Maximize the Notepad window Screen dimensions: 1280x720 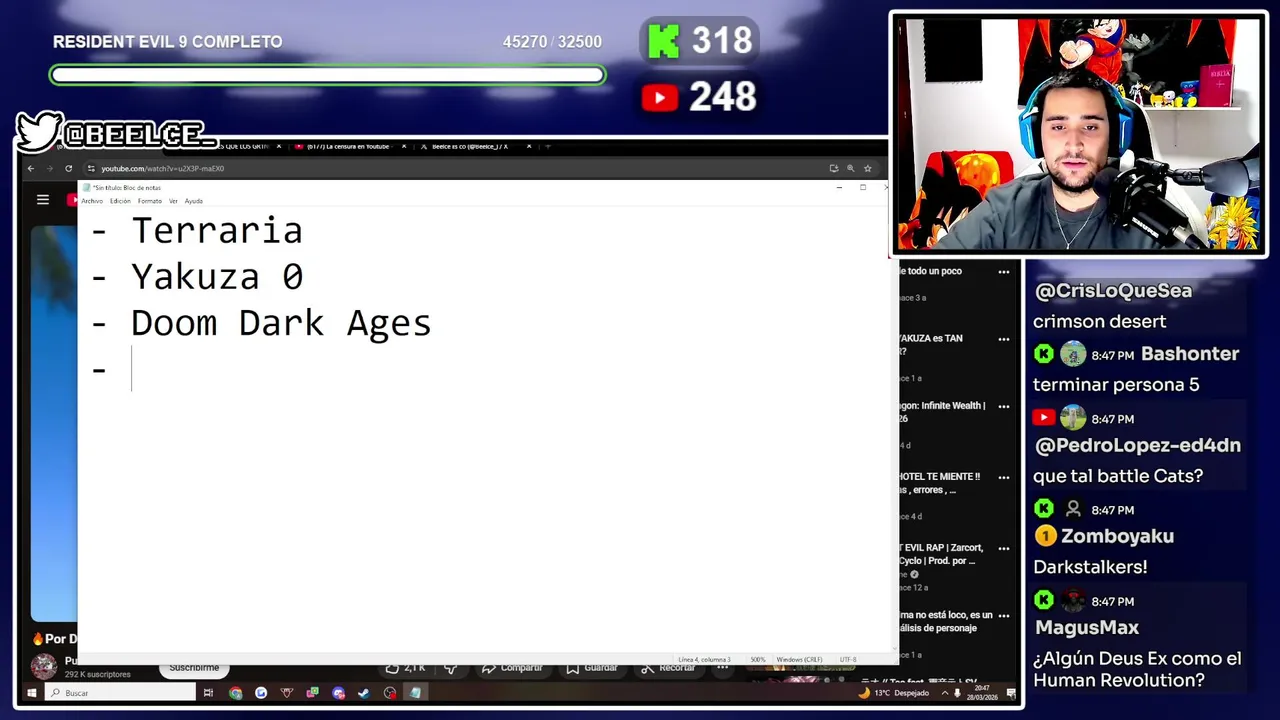[863, 187]
